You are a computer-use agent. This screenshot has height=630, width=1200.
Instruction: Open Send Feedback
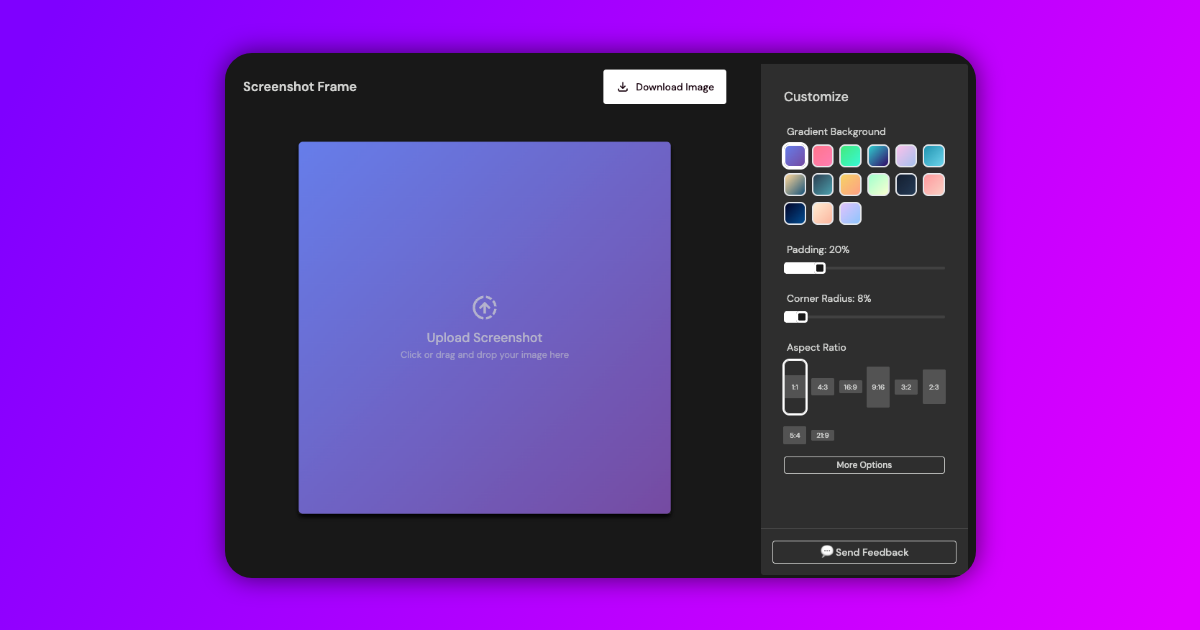(x=864, y=552)
